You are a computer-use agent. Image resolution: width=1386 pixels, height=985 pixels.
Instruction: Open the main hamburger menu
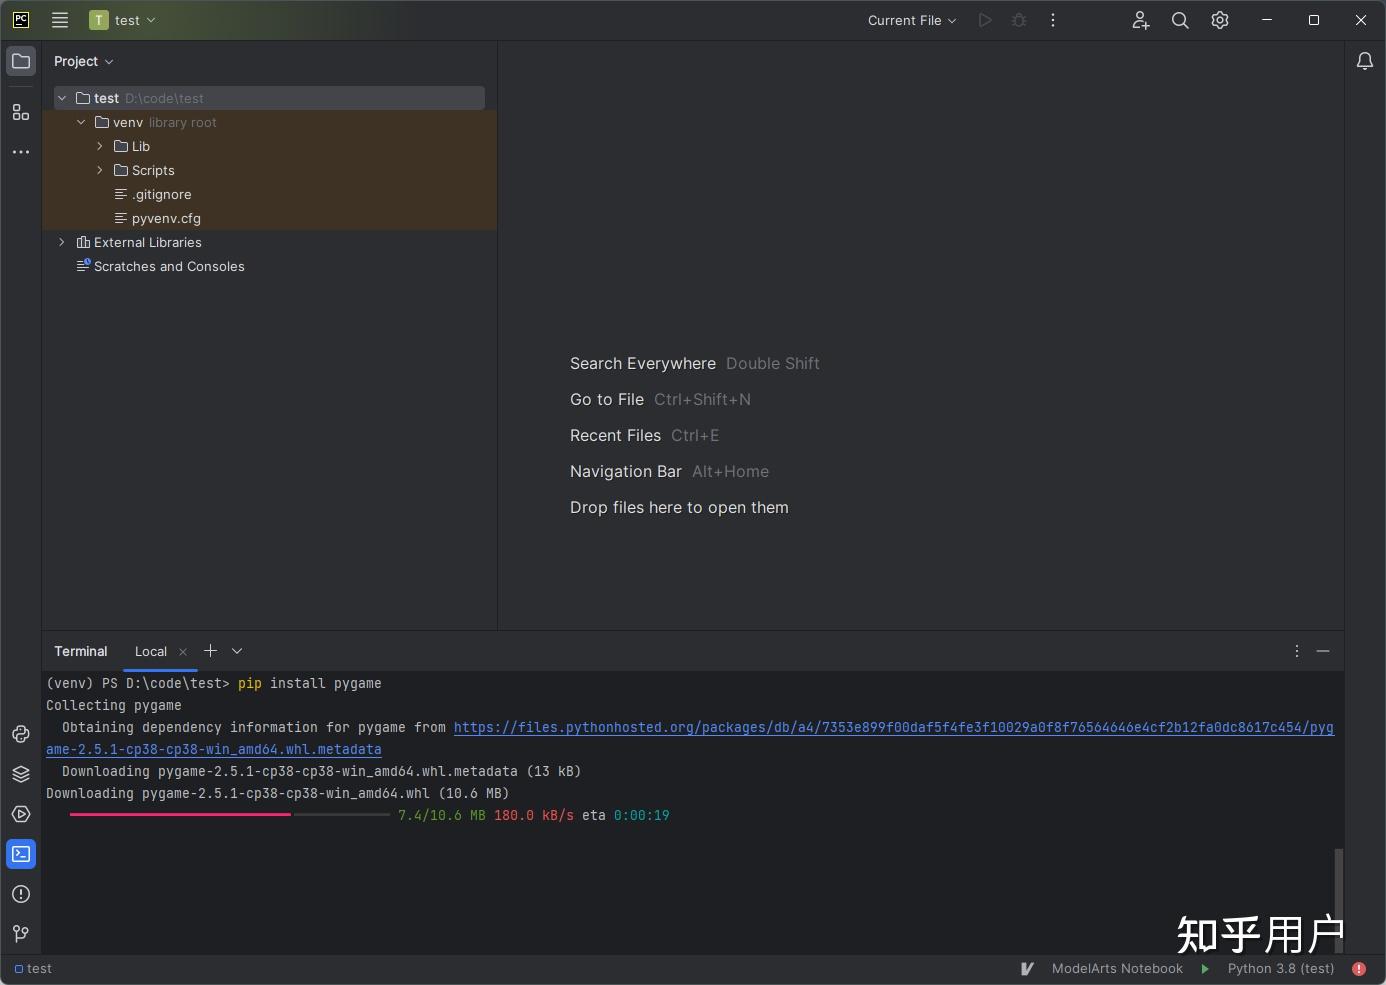[60, 20]
